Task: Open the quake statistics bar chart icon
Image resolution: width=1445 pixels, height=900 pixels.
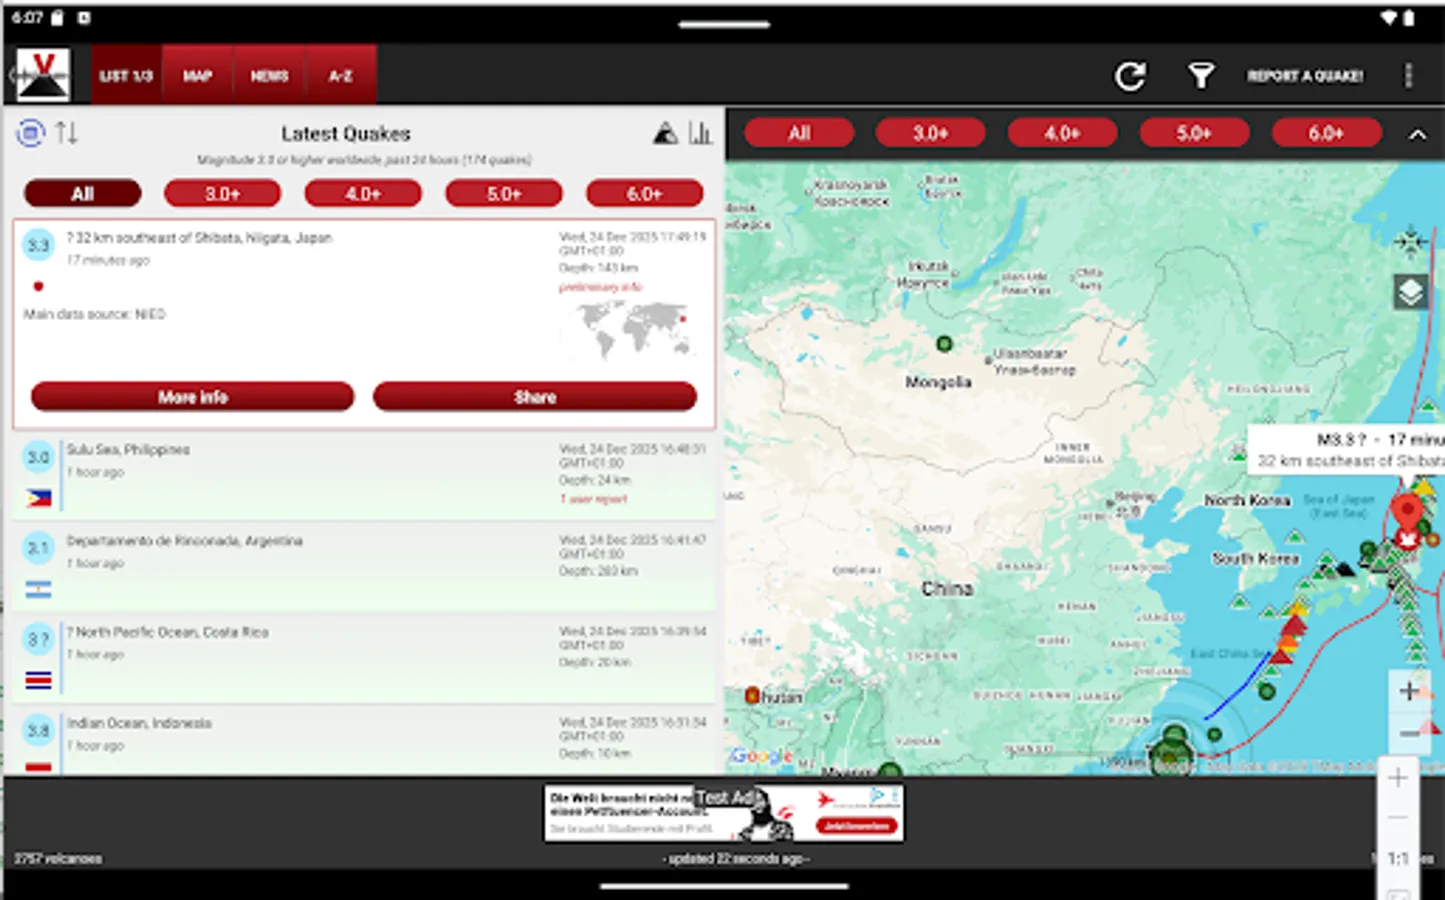Action: coord(701,132)
